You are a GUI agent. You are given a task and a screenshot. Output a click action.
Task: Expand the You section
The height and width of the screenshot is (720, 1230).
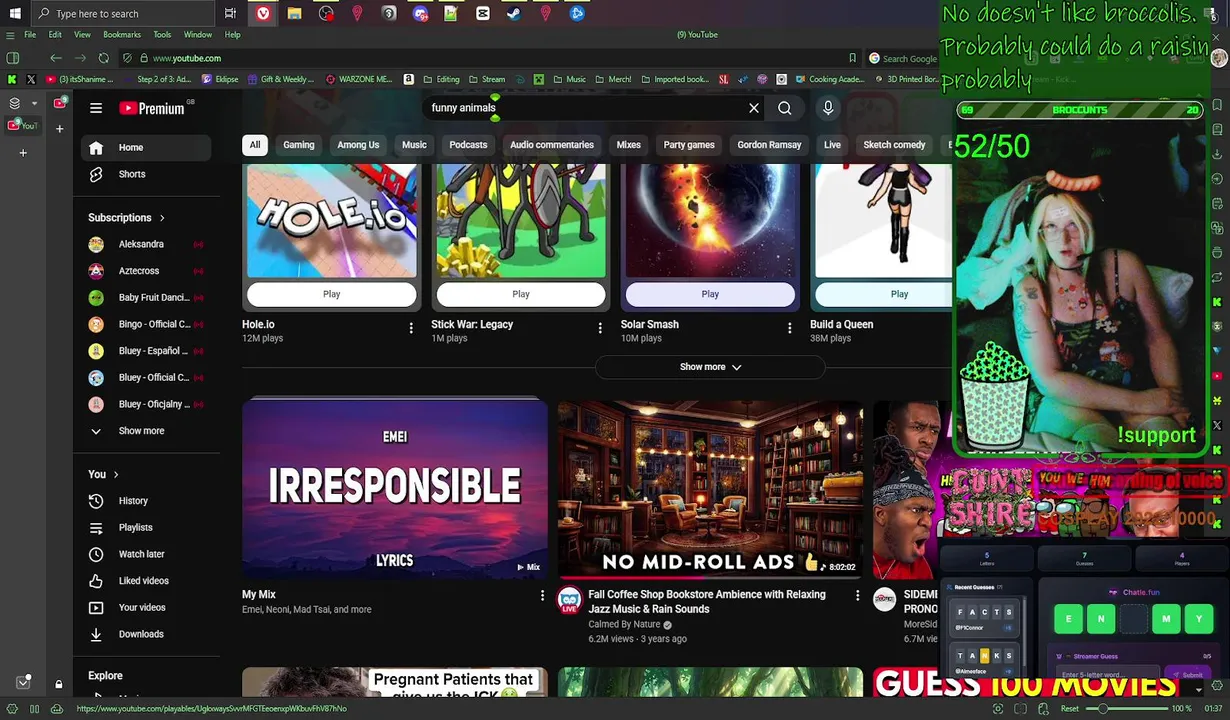tap(115, 475)
